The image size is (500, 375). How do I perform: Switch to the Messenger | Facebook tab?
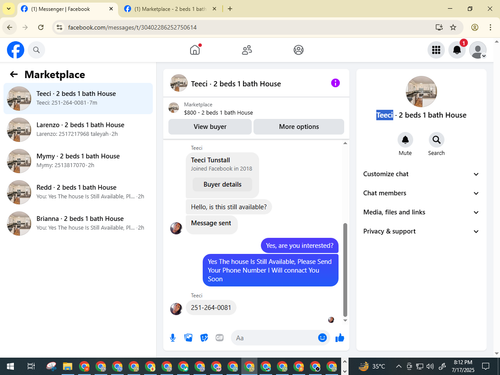coord(67,9)
